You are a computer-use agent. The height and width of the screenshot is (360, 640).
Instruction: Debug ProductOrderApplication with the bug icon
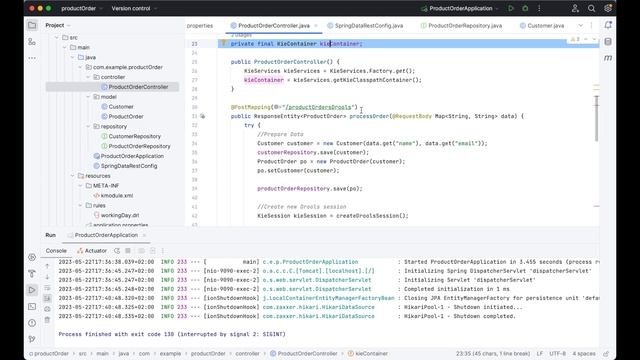pos(525,8)
